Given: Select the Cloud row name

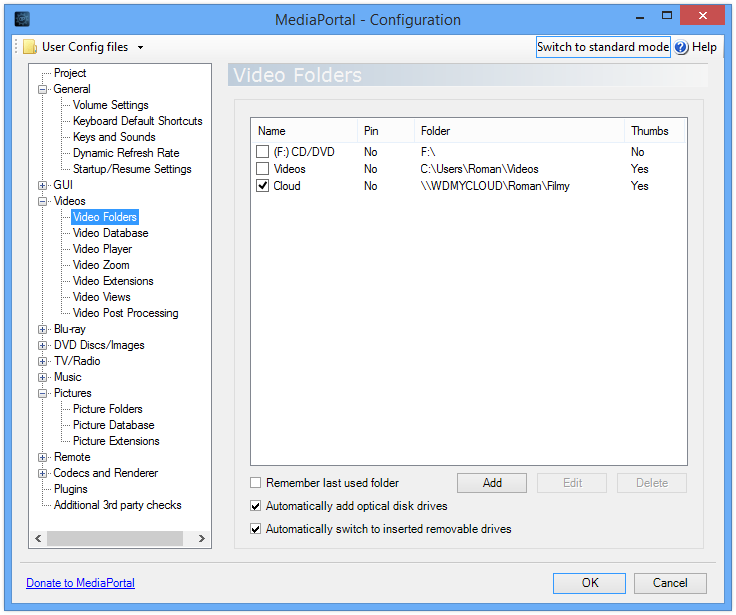Looking at the screenshot, I should pos(287,186).
